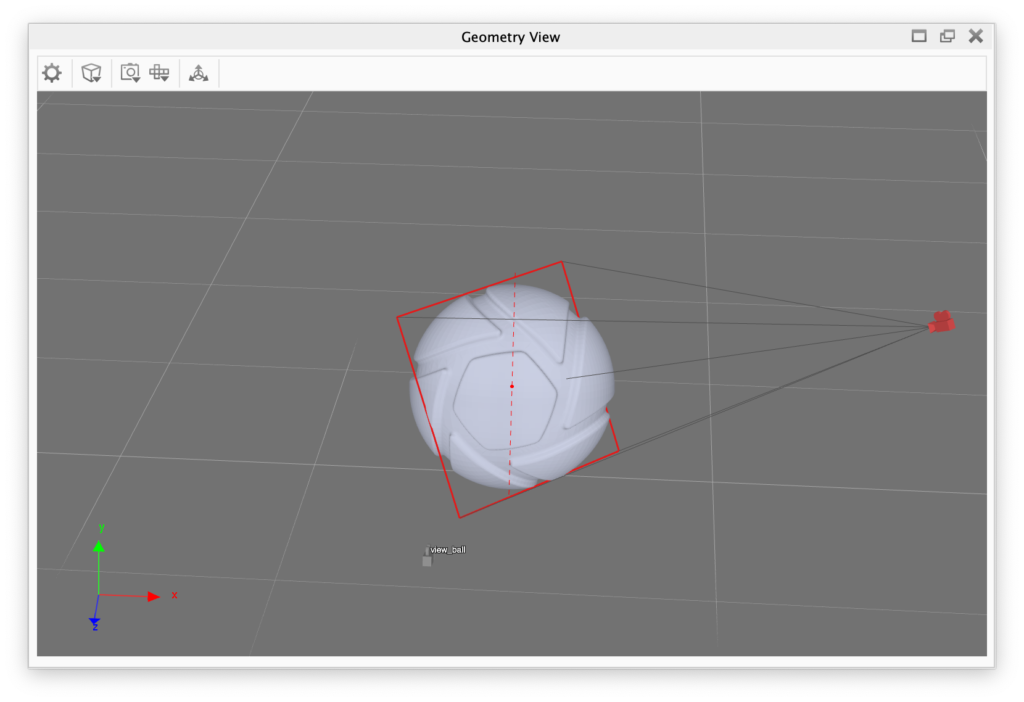Click the red X axis arrow
This screenshot has height=702, width=1024.
[x=153, y=596]
